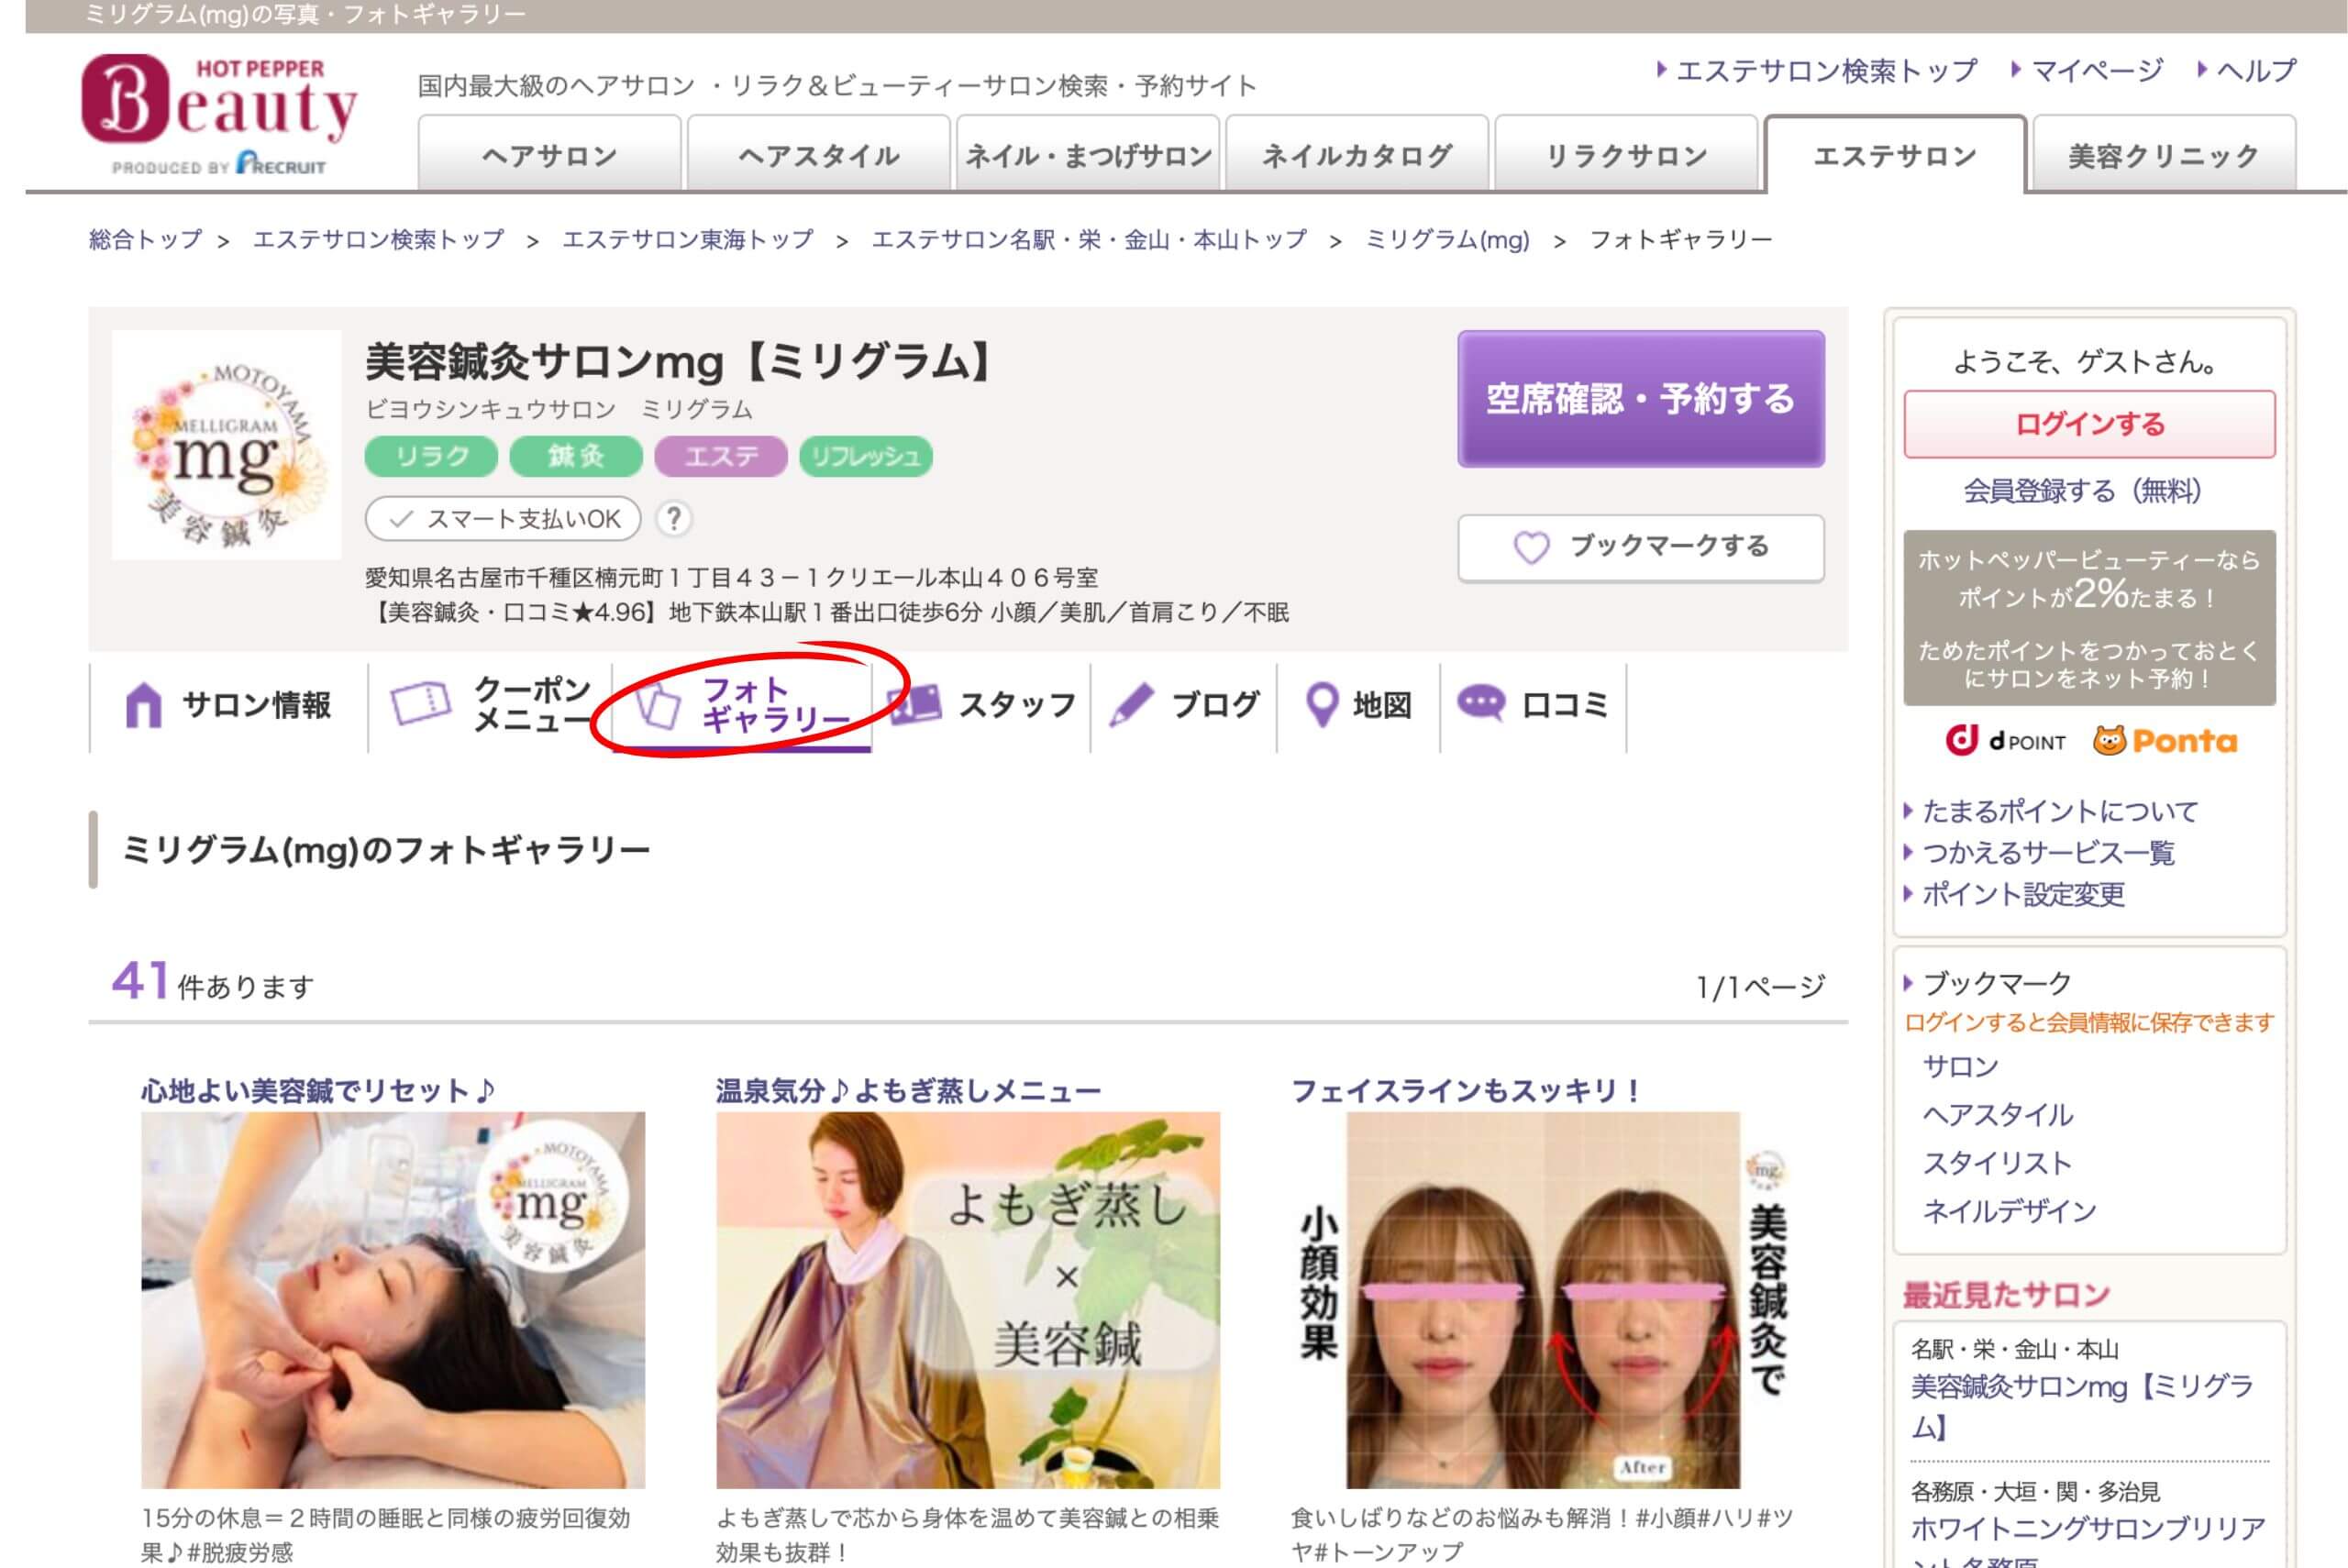Viewport: 2348px width, 1568px height.
Task: Click the pencil icon beside ブログ
Action: [x=1131, y=705]
